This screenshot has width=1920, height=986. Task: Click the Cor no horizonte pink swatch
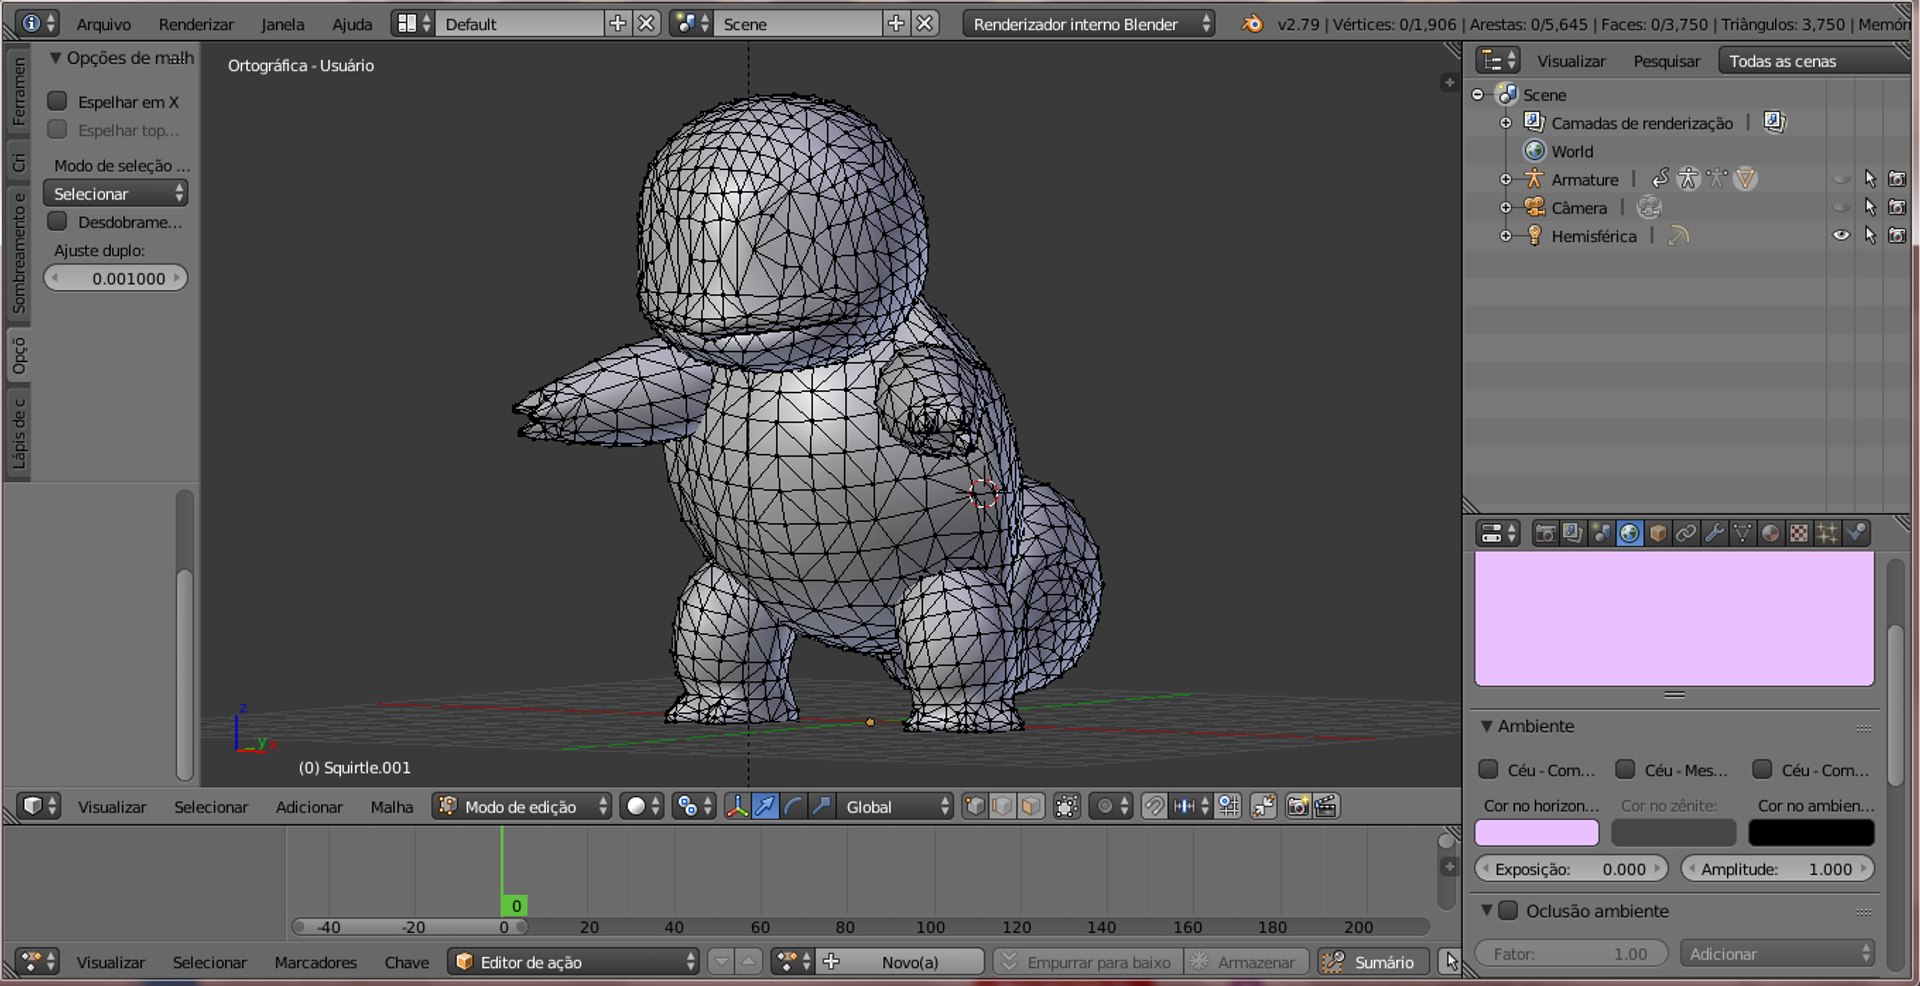[x=1536, y=832]
